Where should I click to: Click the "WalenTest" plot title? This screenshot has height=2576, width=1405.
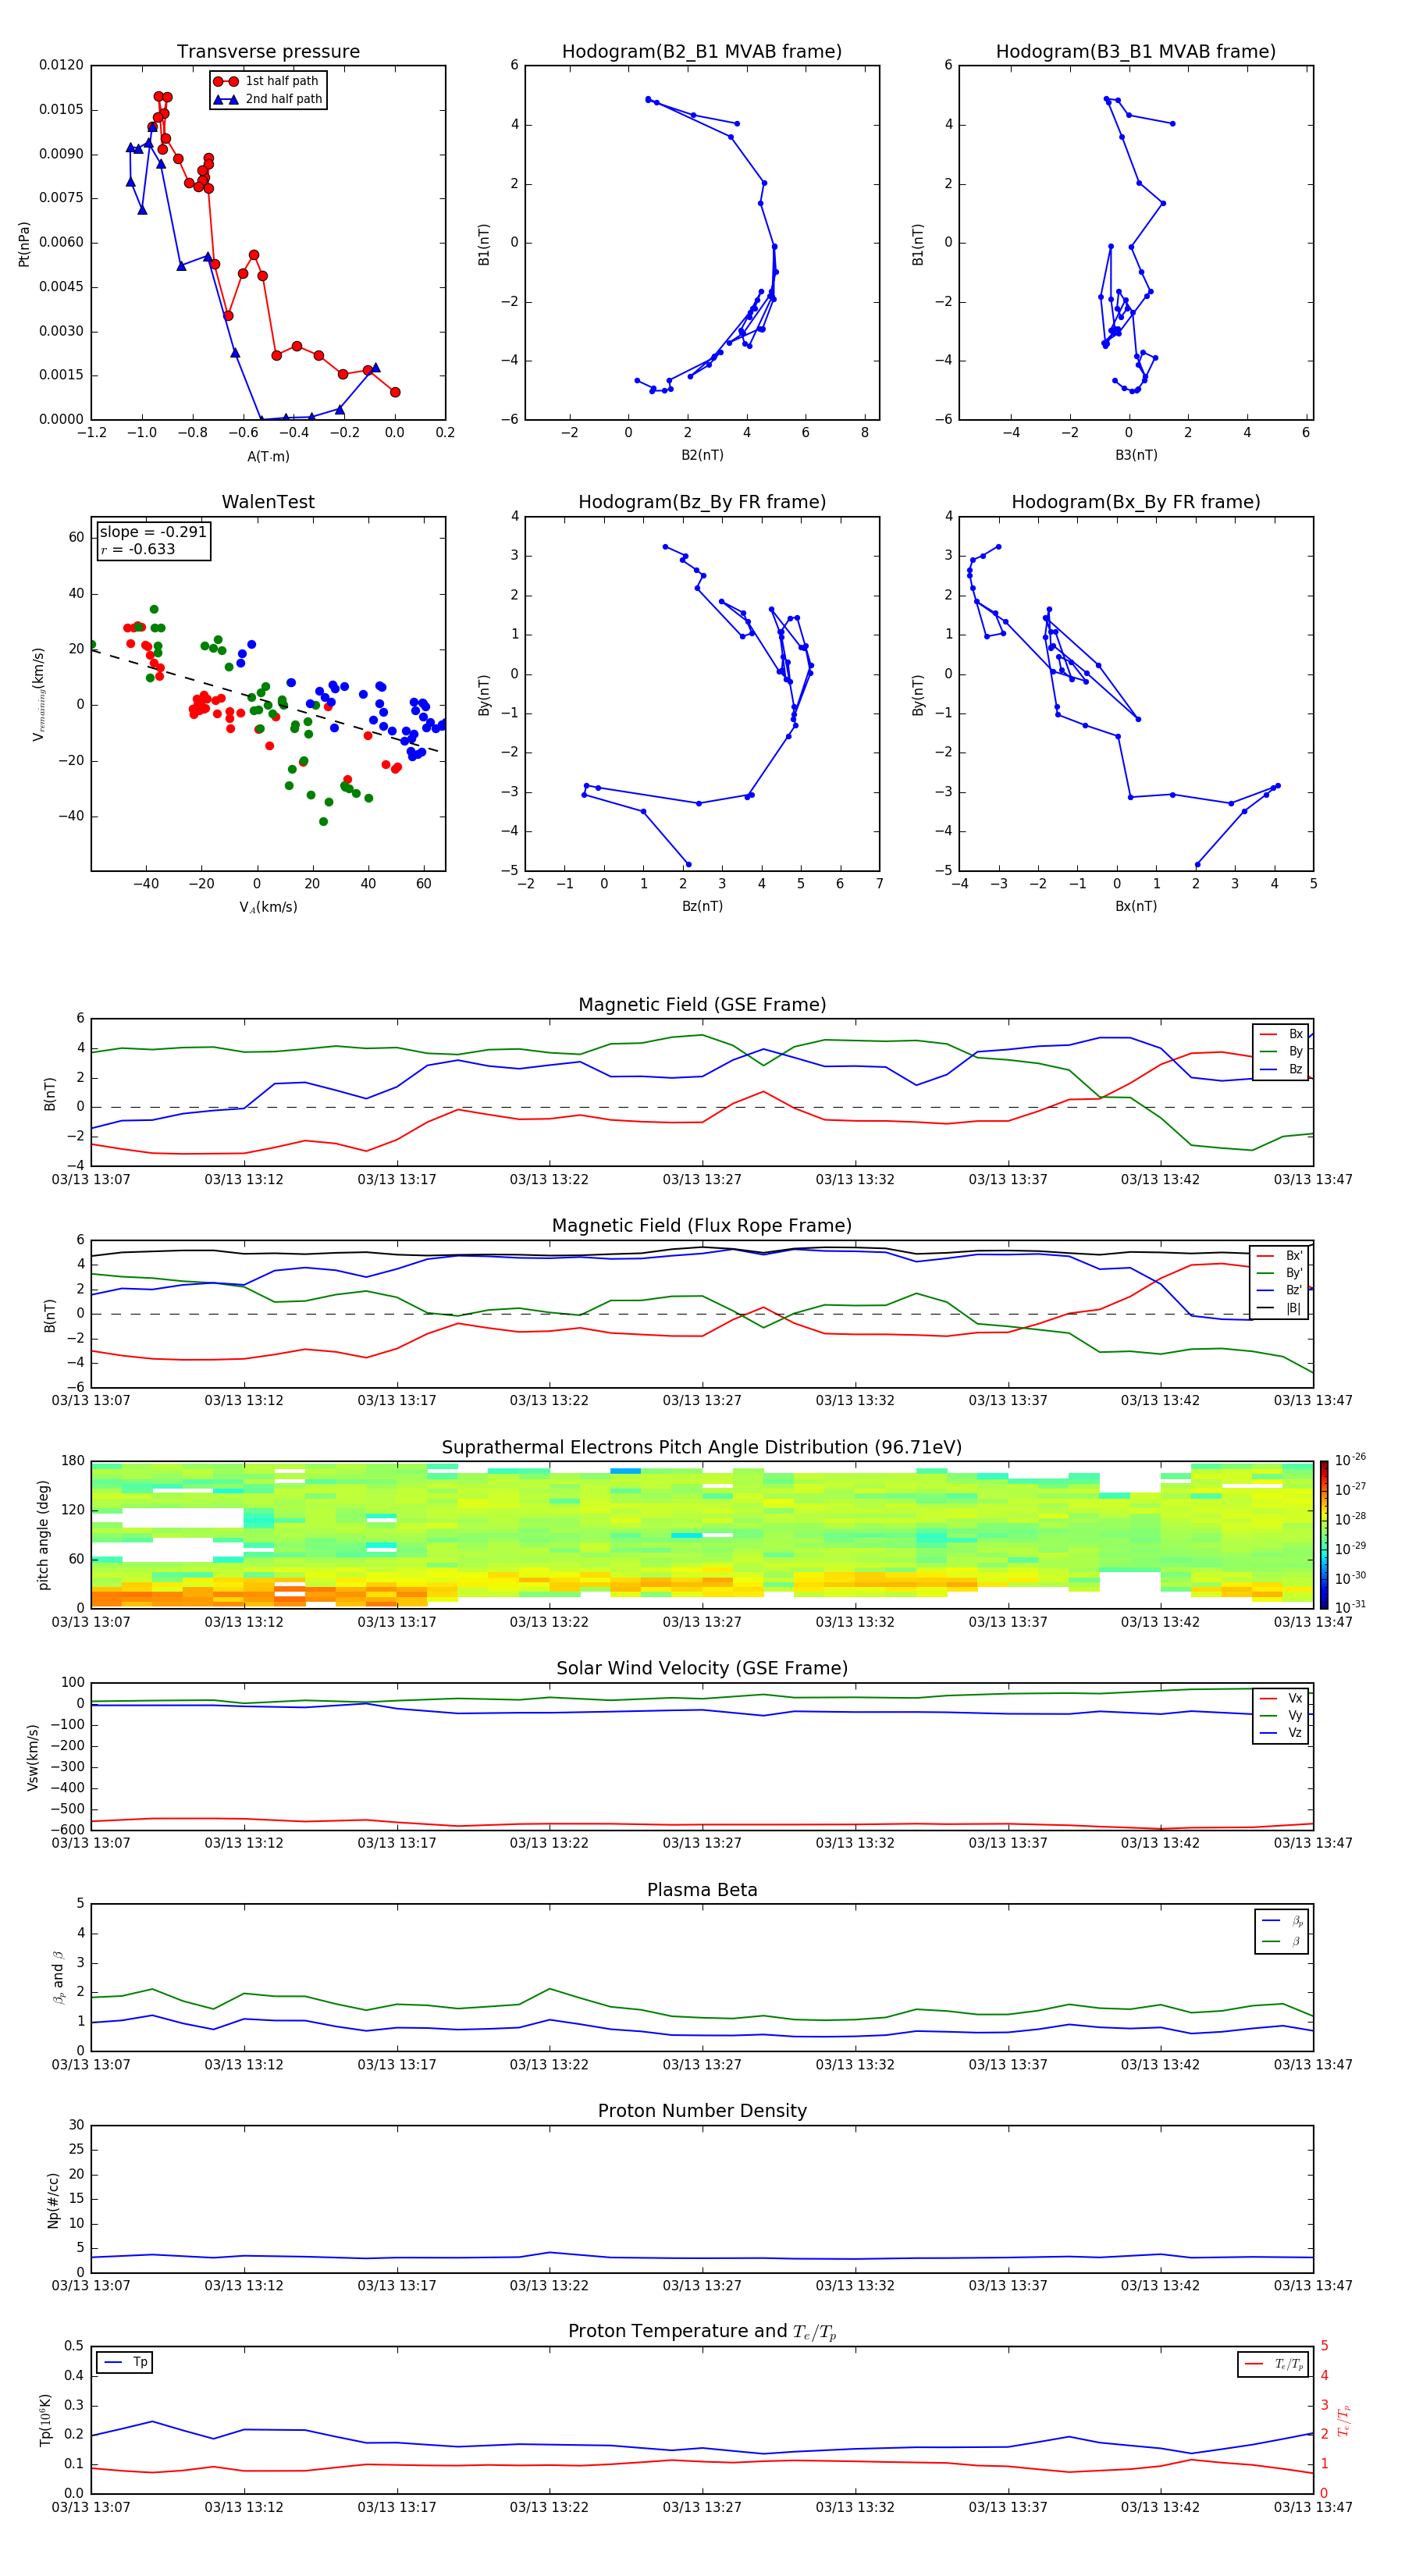tap(268, 502)
